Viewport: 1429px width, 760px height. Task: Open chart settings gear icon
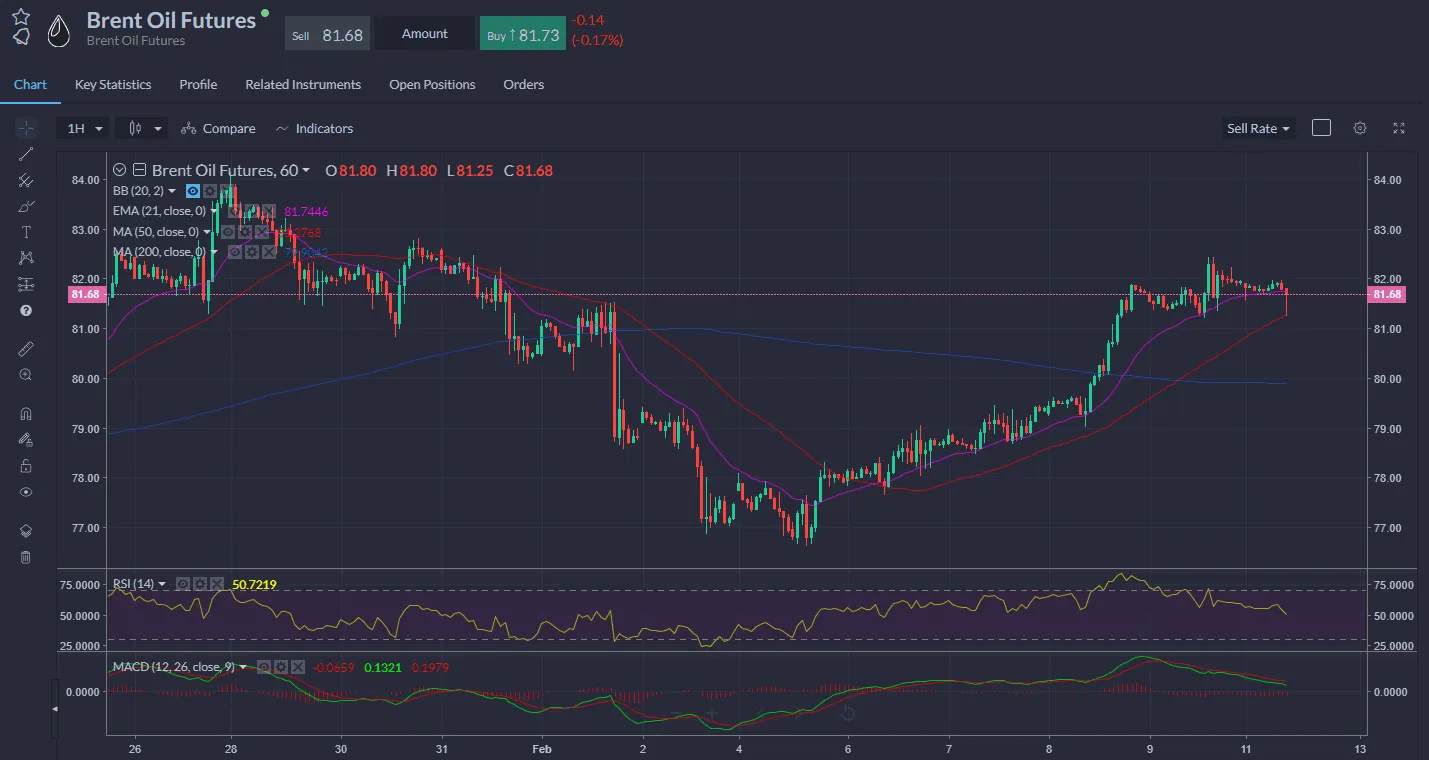1360,128
